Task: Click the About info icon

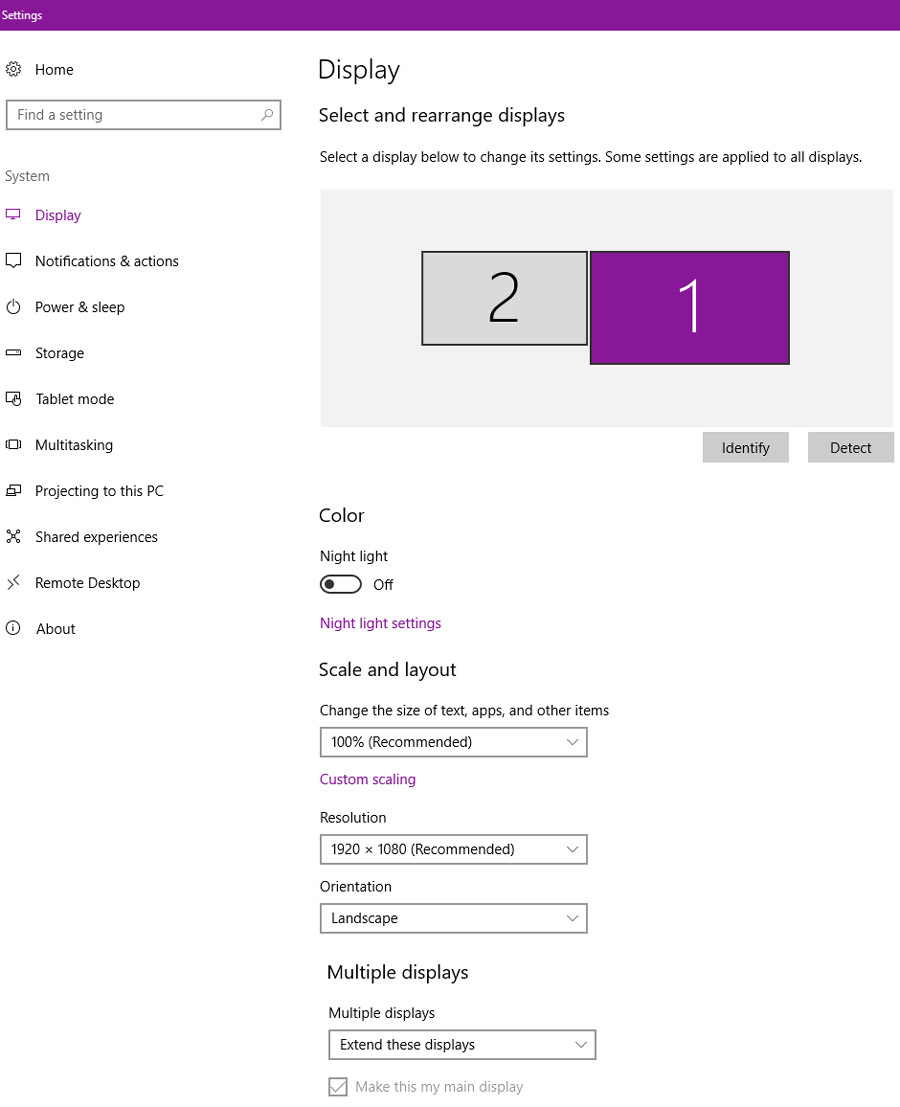Action: [x=13, y=628]
